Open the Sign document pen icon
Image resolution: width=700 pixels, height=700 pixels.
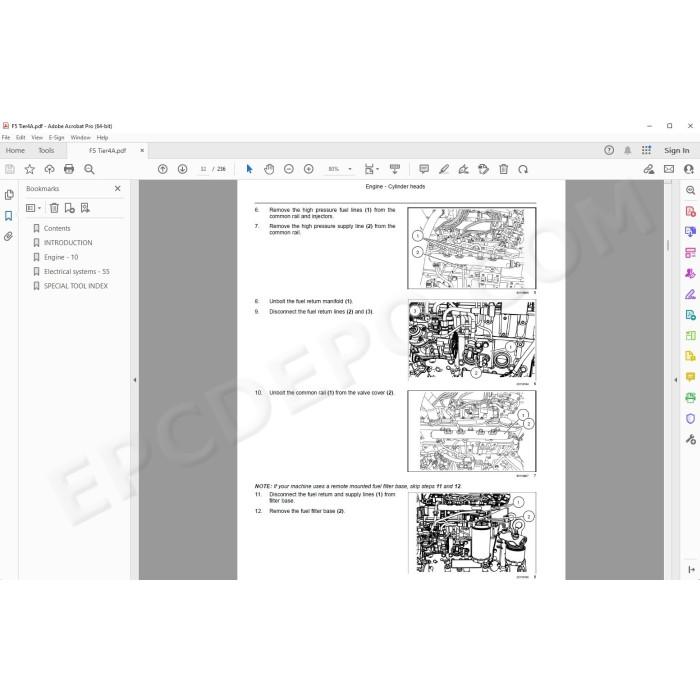point(463,169)
